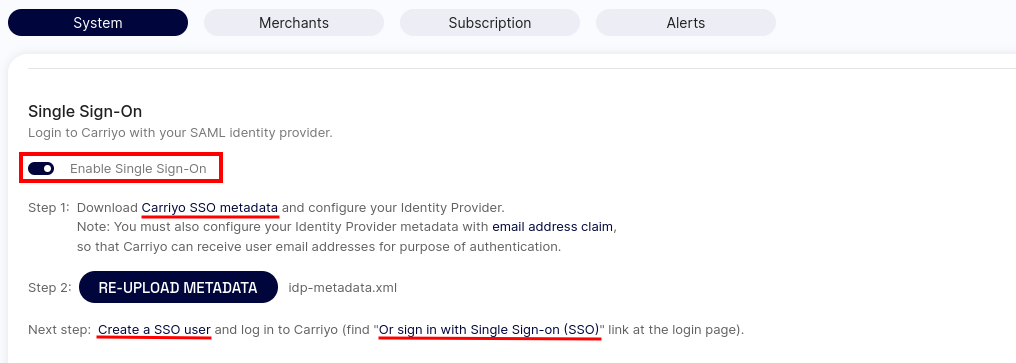Screen dimensions: 1016x363
Task: Click the Enable Single Sign-On label text
Action: (138, 169)
